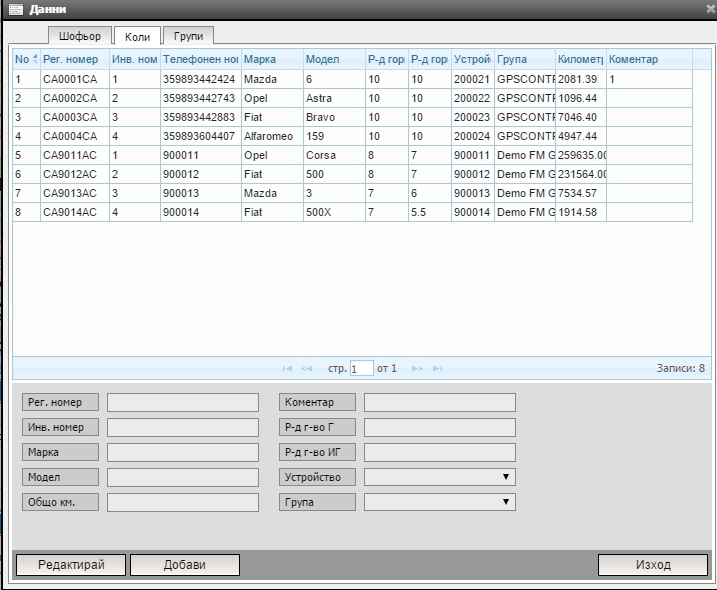Click device number 200021 cell
Viewport: 717px width, 590px height.
tap(472, 79)
